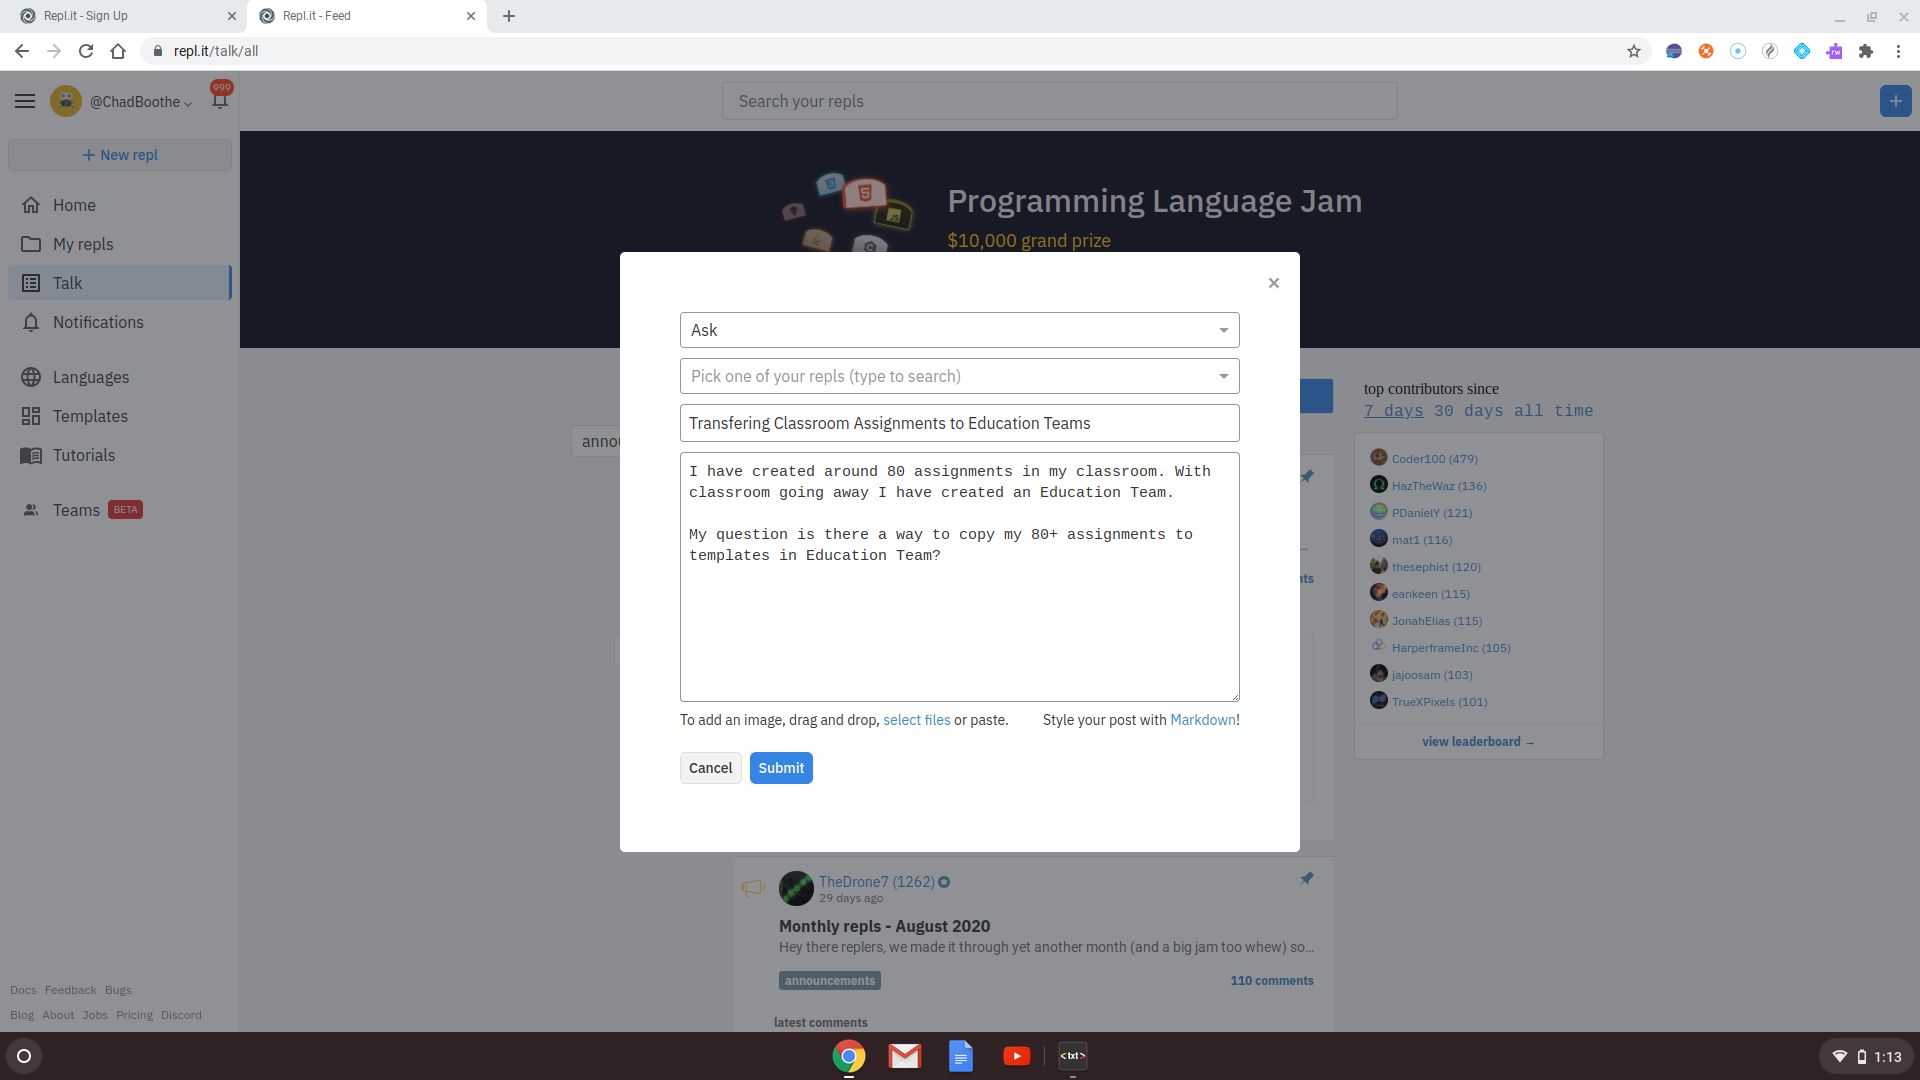Open YouTube from the shelf
Screen dimensions: 1920x1080
click(x=1016, y=1056)
